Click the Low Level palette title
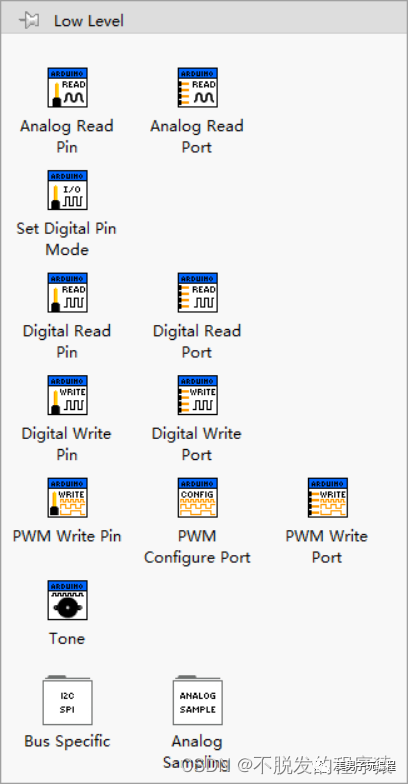408x784 pixels. [x=88, y=21]
